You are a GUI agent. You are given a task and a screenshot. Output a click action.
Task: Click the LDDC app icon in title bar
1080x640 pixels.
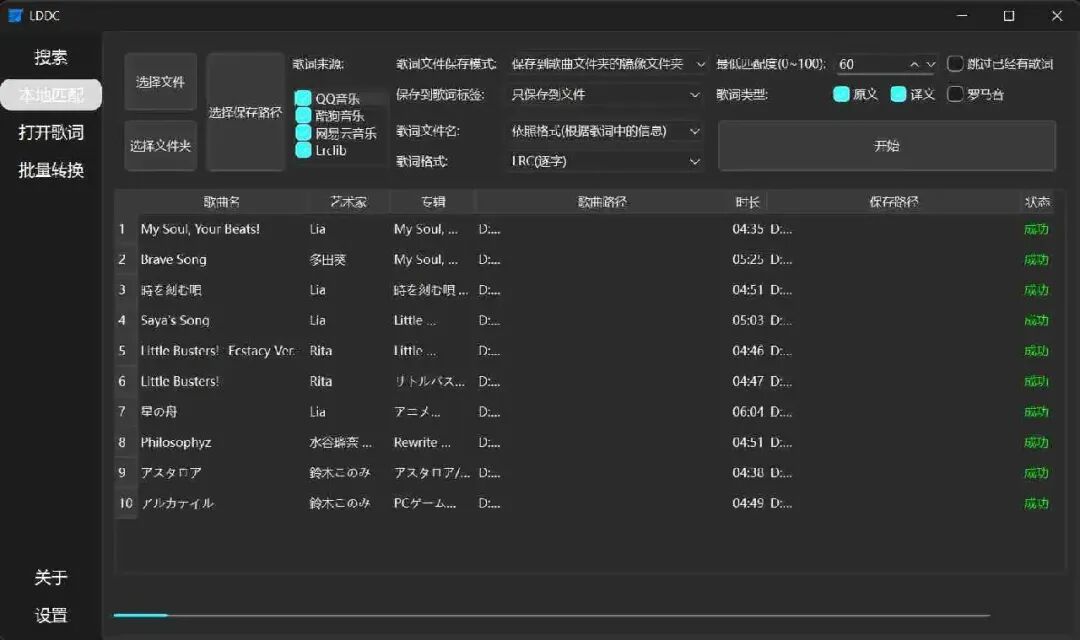point(15,15)
